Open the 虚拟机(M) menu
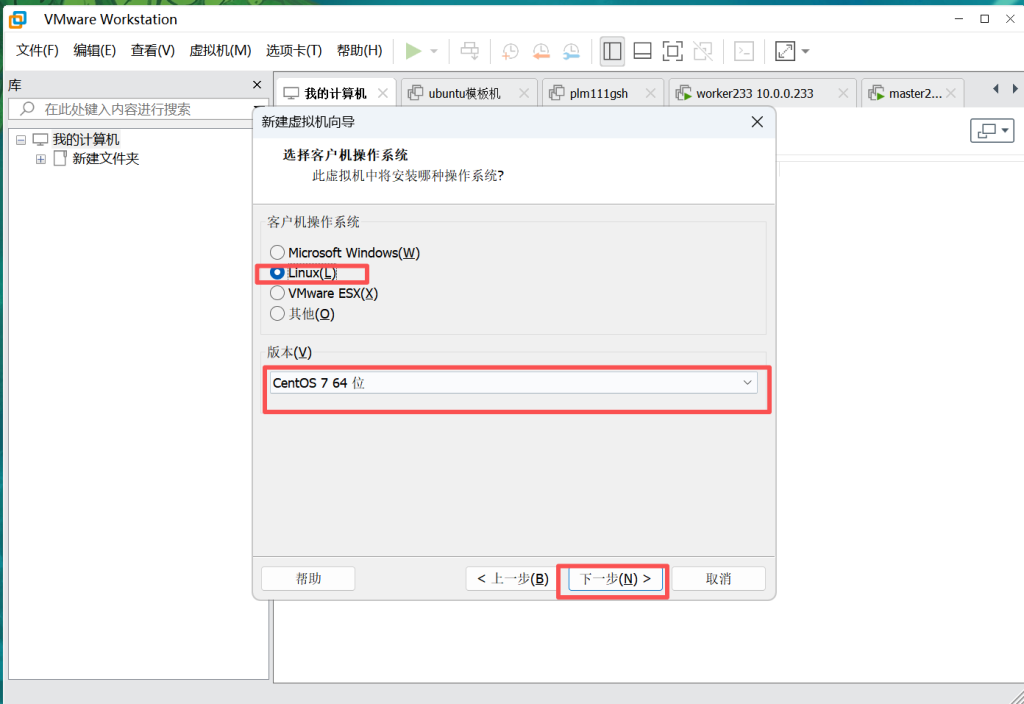 point(220,50)
